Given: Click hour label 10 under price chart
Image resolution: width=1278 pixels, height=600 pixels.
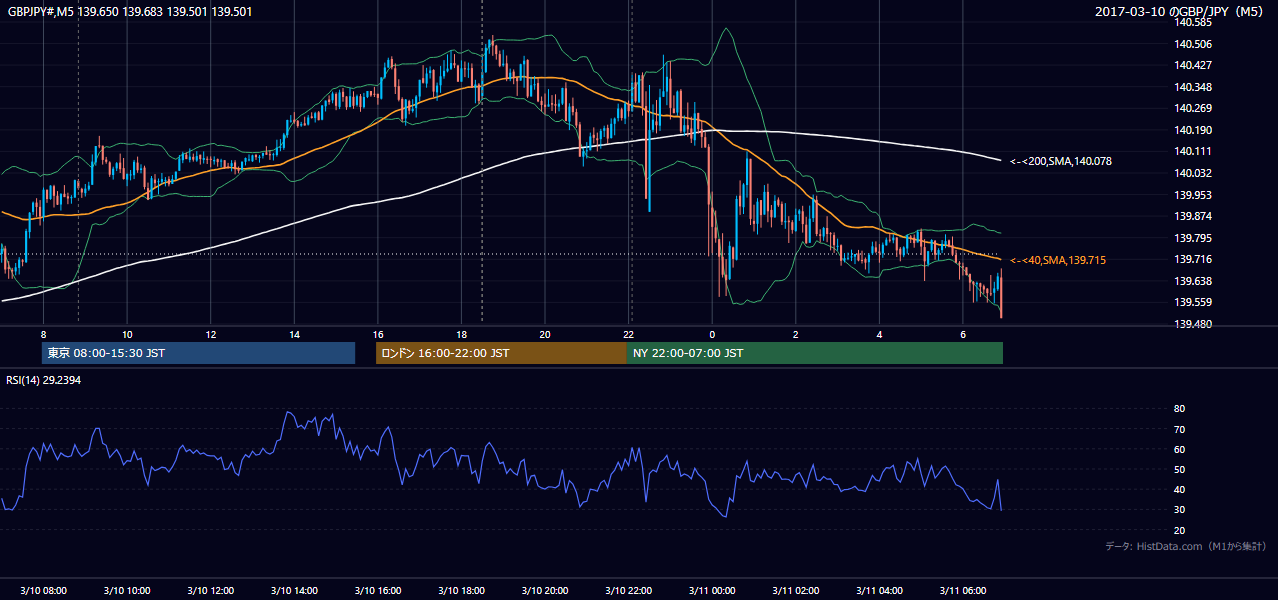Looking at the screenshot, I should pyautogui.click(x=127, y=334).
